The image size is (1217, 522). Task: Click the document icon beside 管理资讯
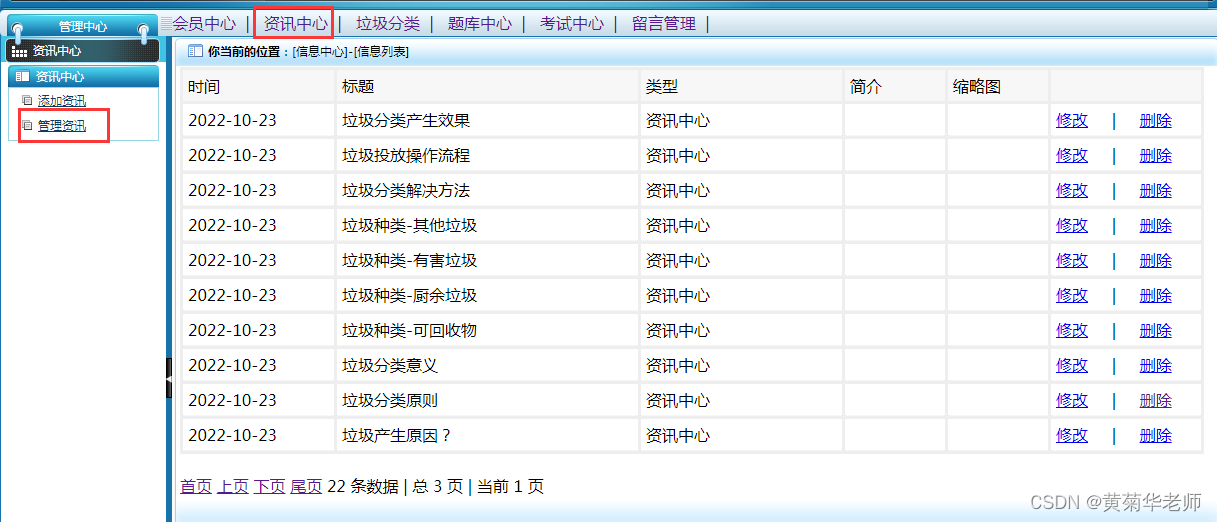27,125
